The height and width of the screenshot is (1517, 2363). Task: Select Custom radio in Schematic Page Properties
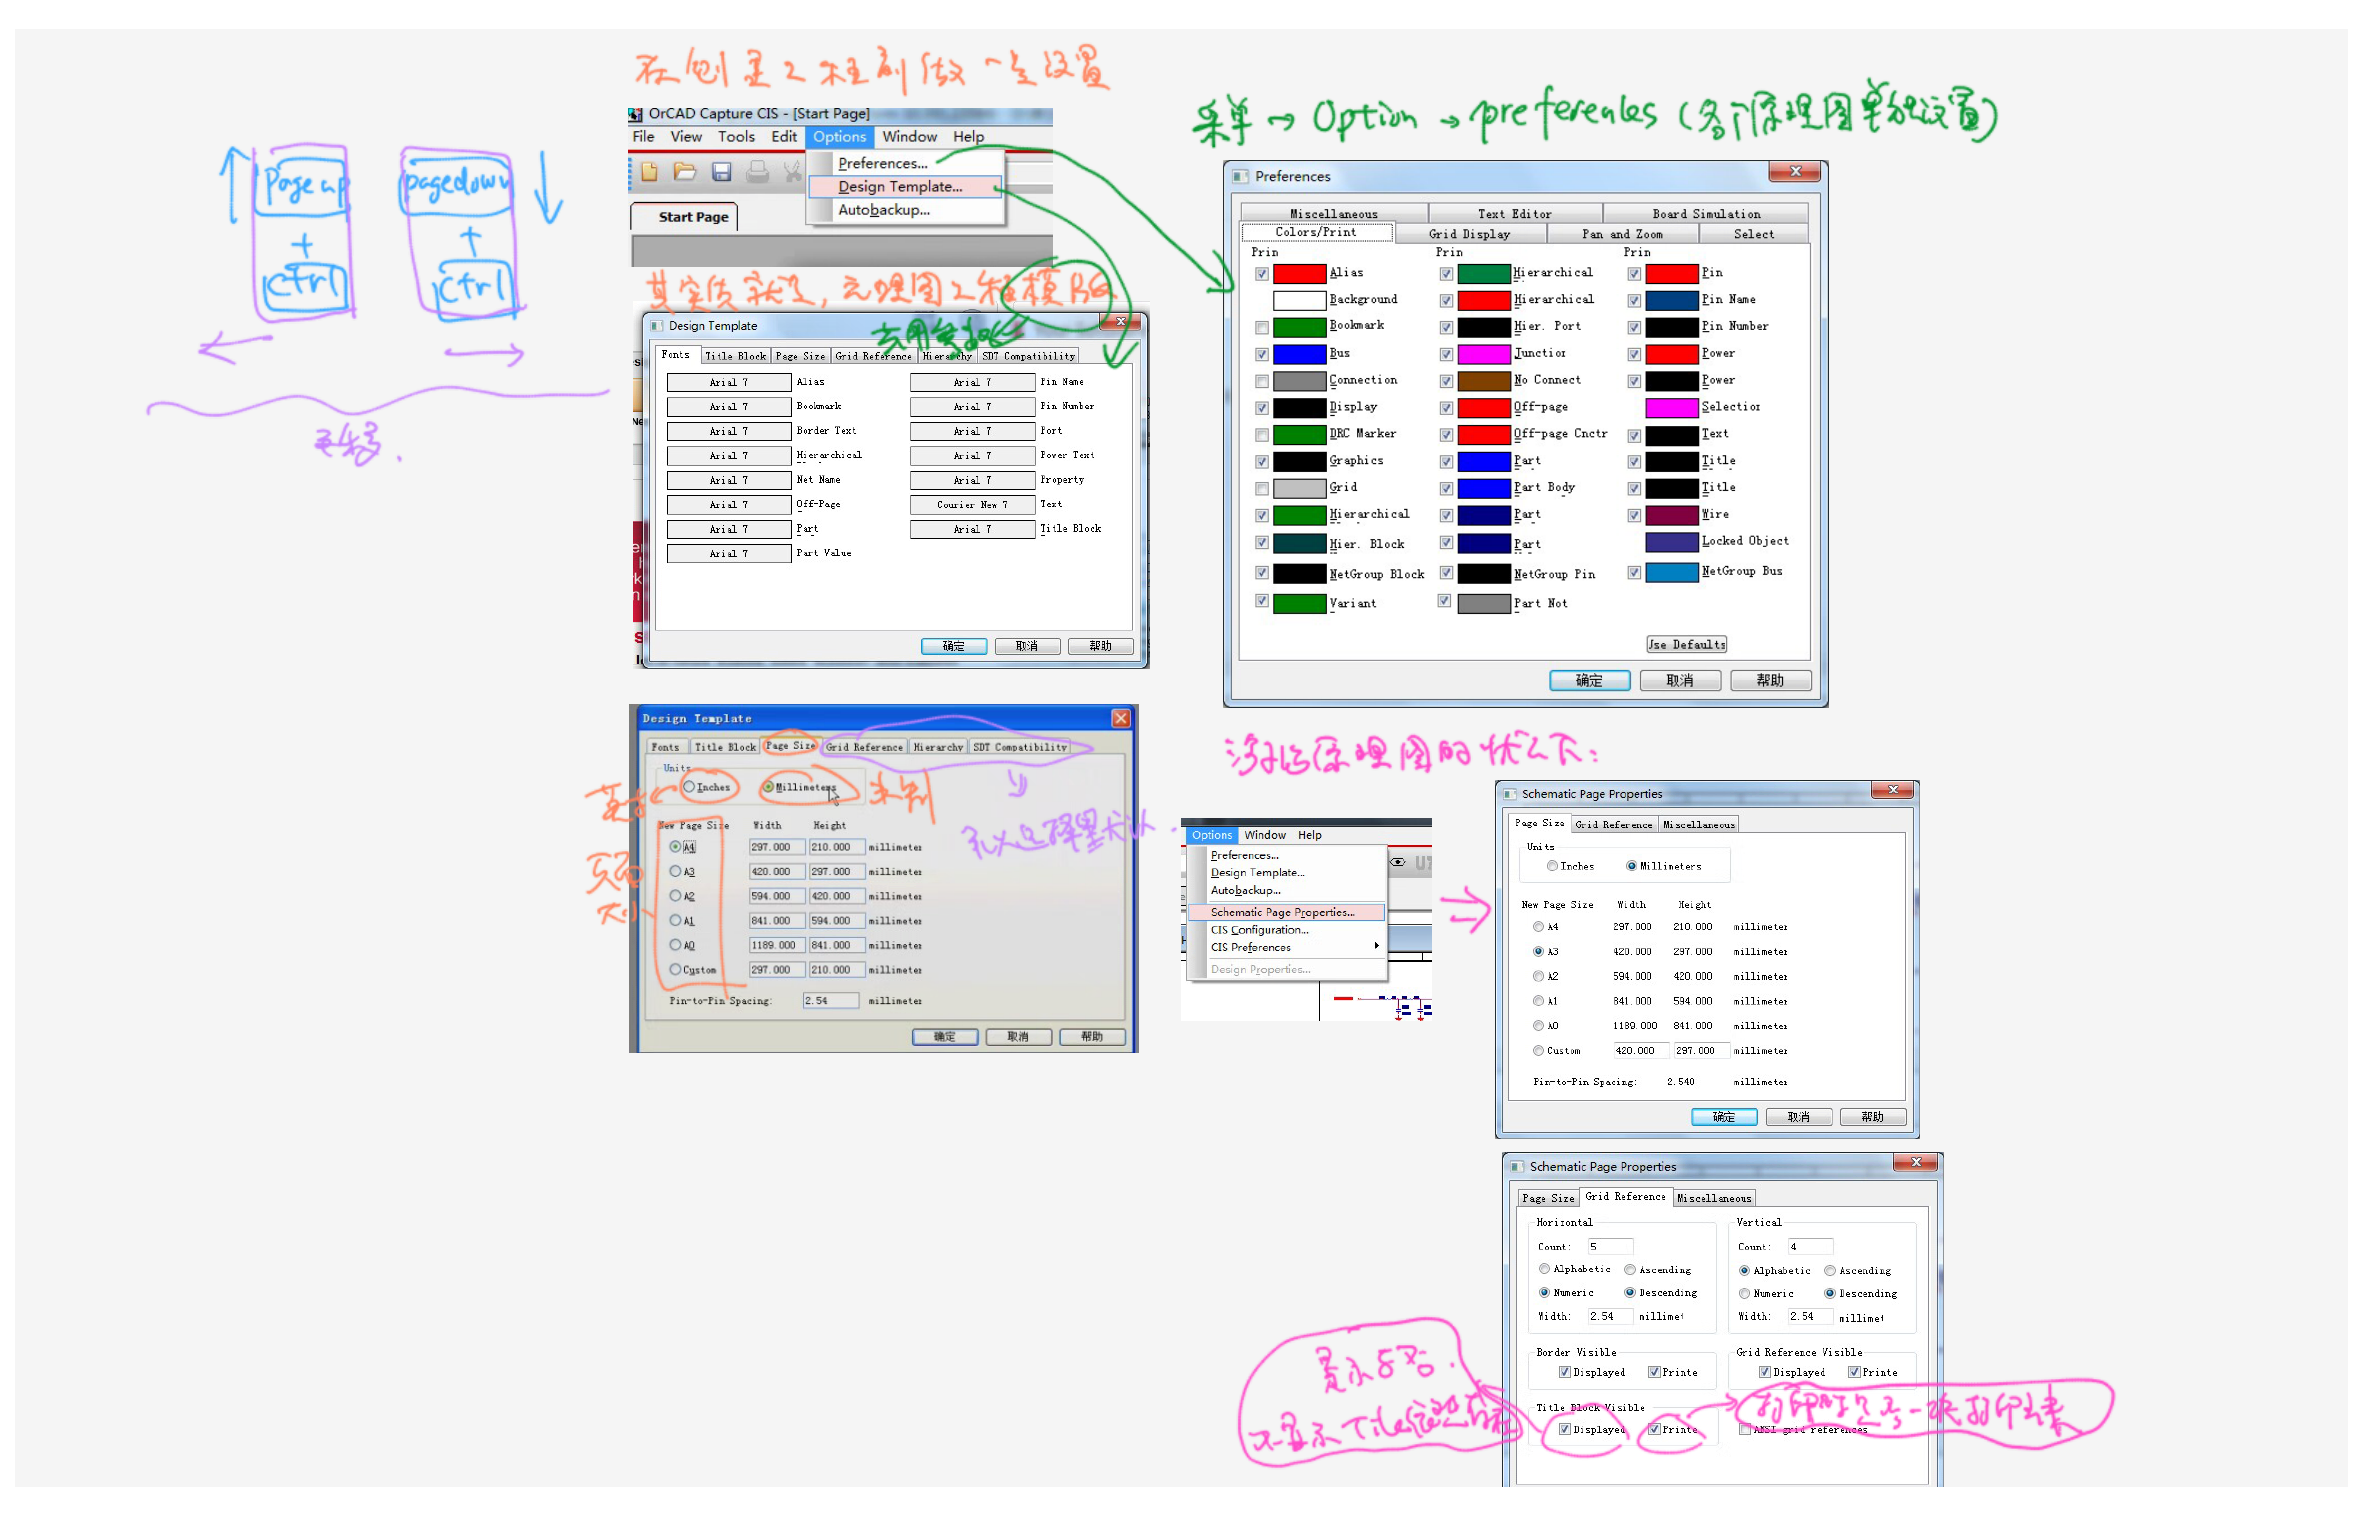[1538, 1050]
